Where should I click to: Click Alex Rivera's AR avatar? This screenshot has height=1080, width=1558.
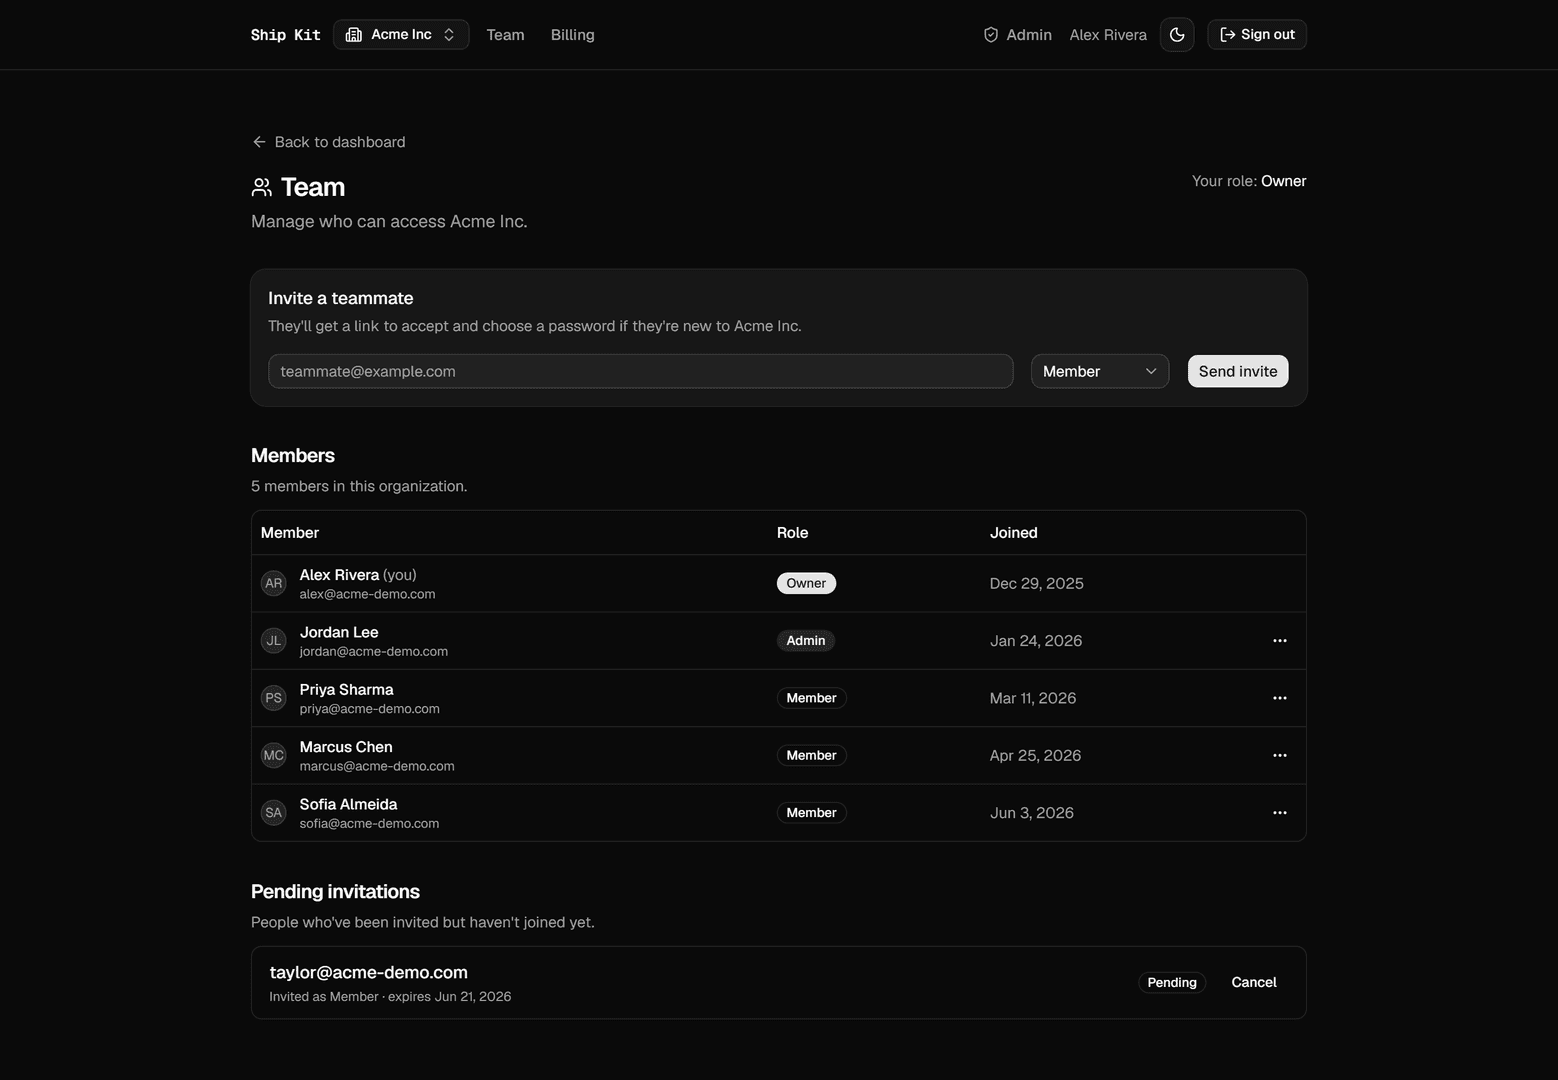[274, 584]
